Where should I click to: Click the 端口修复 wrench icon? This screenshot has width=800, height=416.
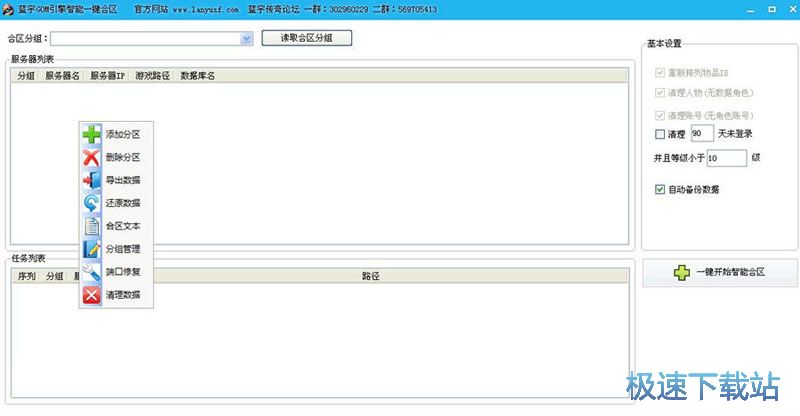pos(91,272)
